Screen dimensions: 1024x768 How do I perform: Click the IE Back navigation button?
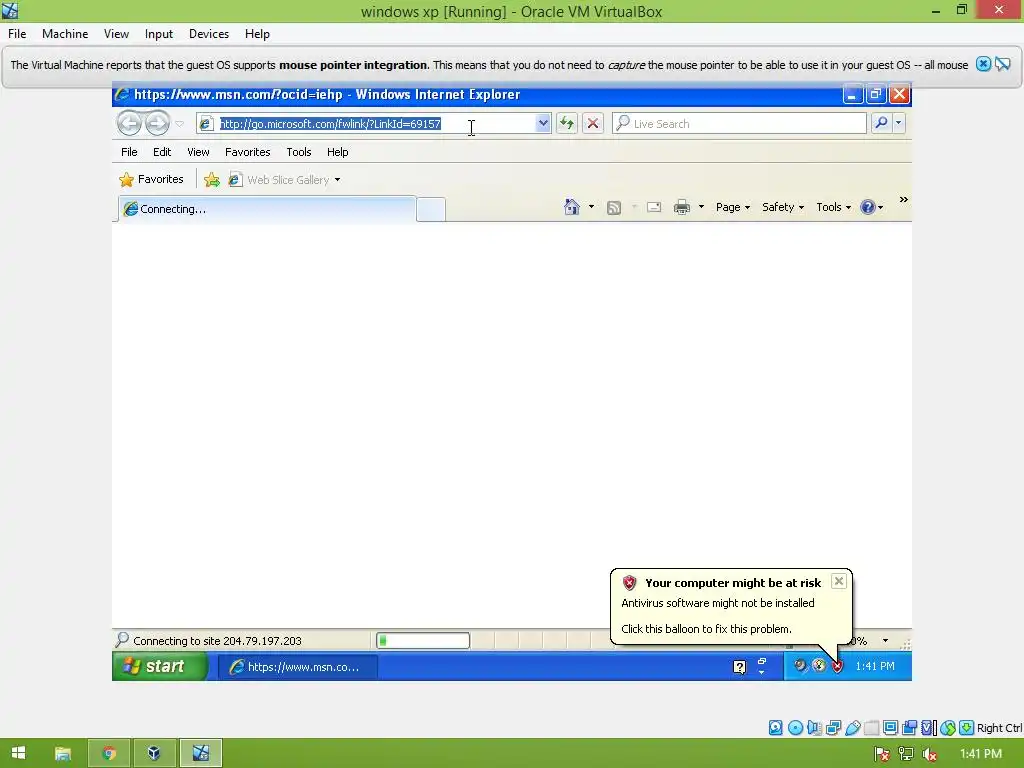[129, 123]
